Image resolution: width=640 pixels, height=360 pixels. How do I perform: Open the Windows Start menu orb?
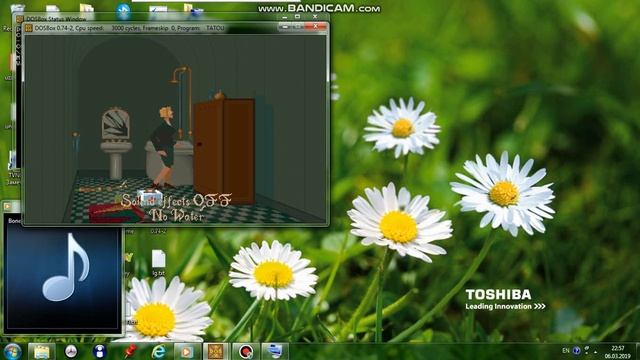(x=12, y=351)
